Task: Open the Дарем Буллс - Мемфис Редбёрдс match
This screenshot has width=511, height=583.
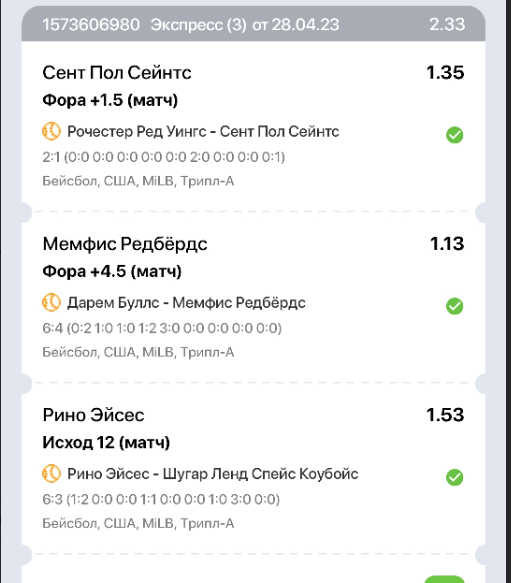Action: click(x=186, y=303)
